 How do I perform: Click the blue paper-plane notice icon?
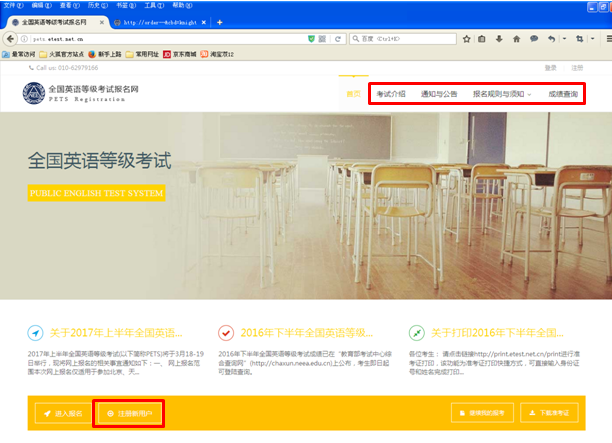pyautogui.click(x=36, y=333)
